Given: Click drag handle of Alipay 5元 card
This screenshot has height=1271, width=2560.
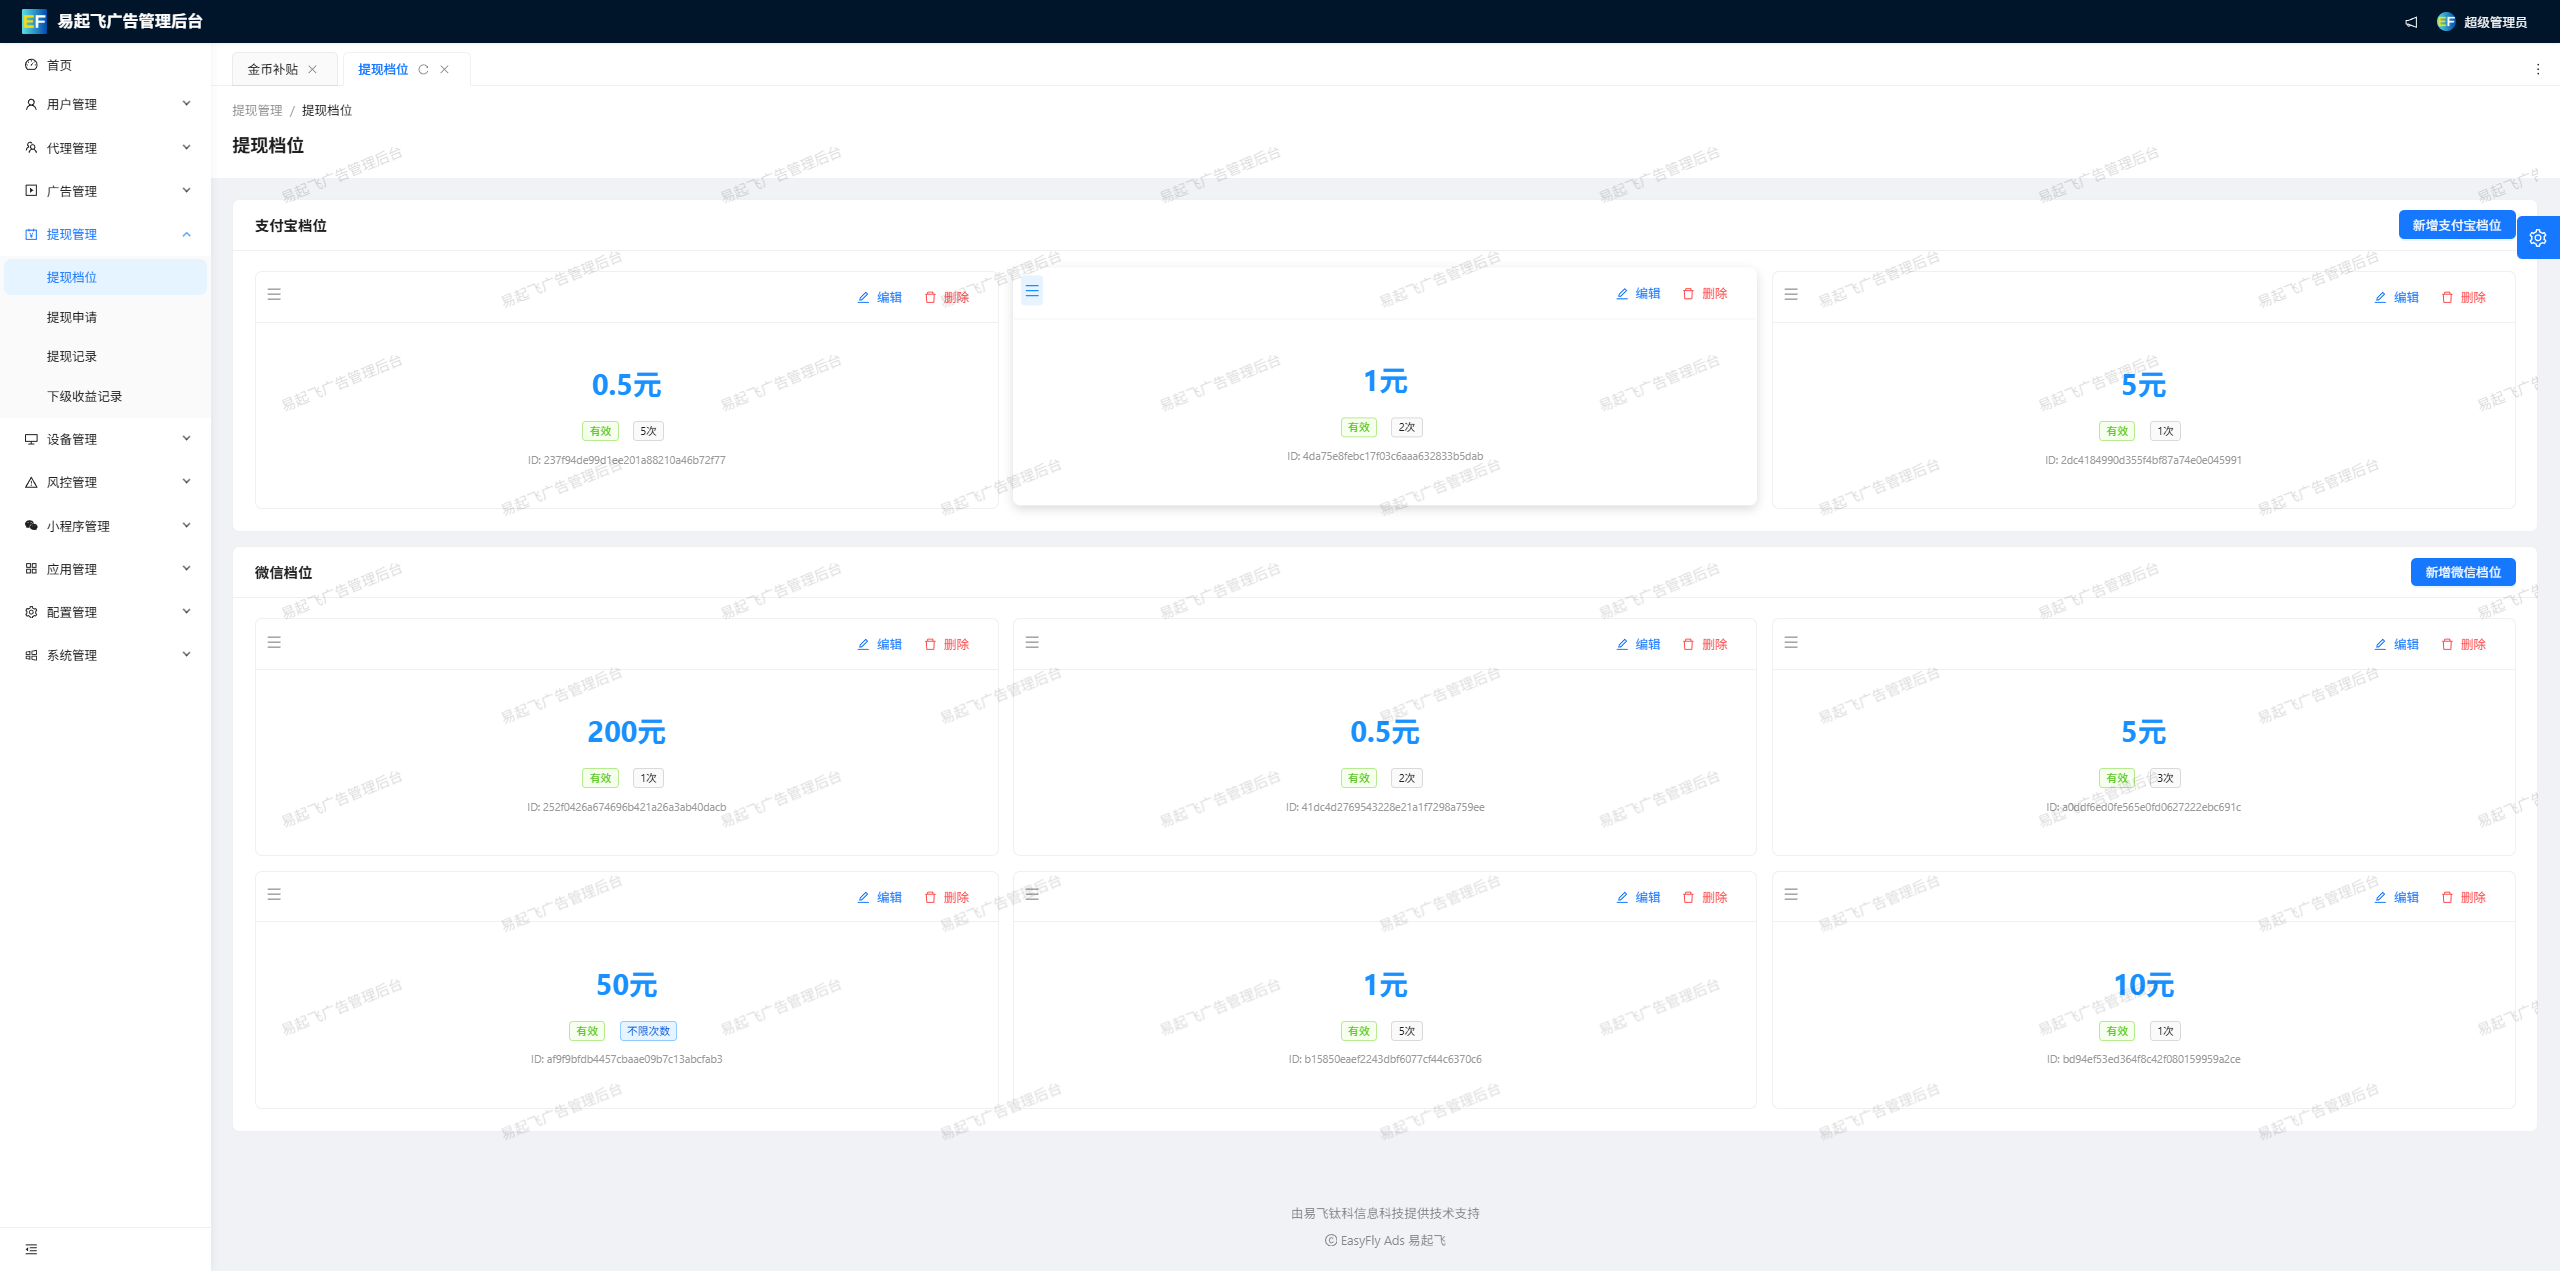Looking at the screenshot, I should pyautogui.click(x=1791, y=294).
